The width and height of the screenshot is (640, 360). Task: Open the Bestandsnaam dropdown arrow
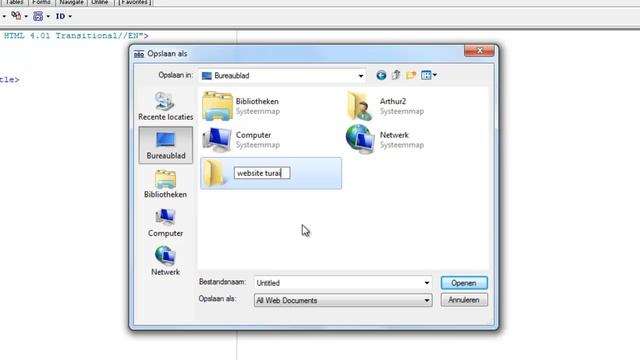pyautogui.click(x=427, y=283)
